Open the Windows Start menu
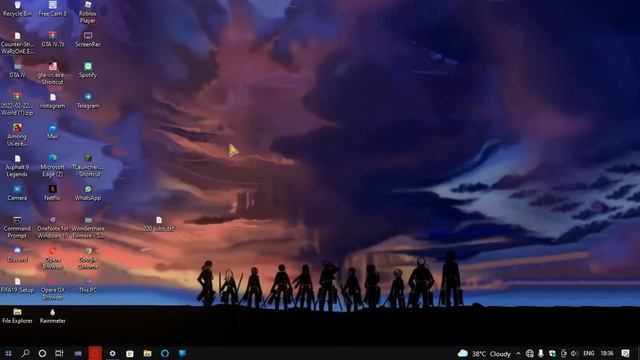Screen dimensions: 640x360 pos(8,353)
